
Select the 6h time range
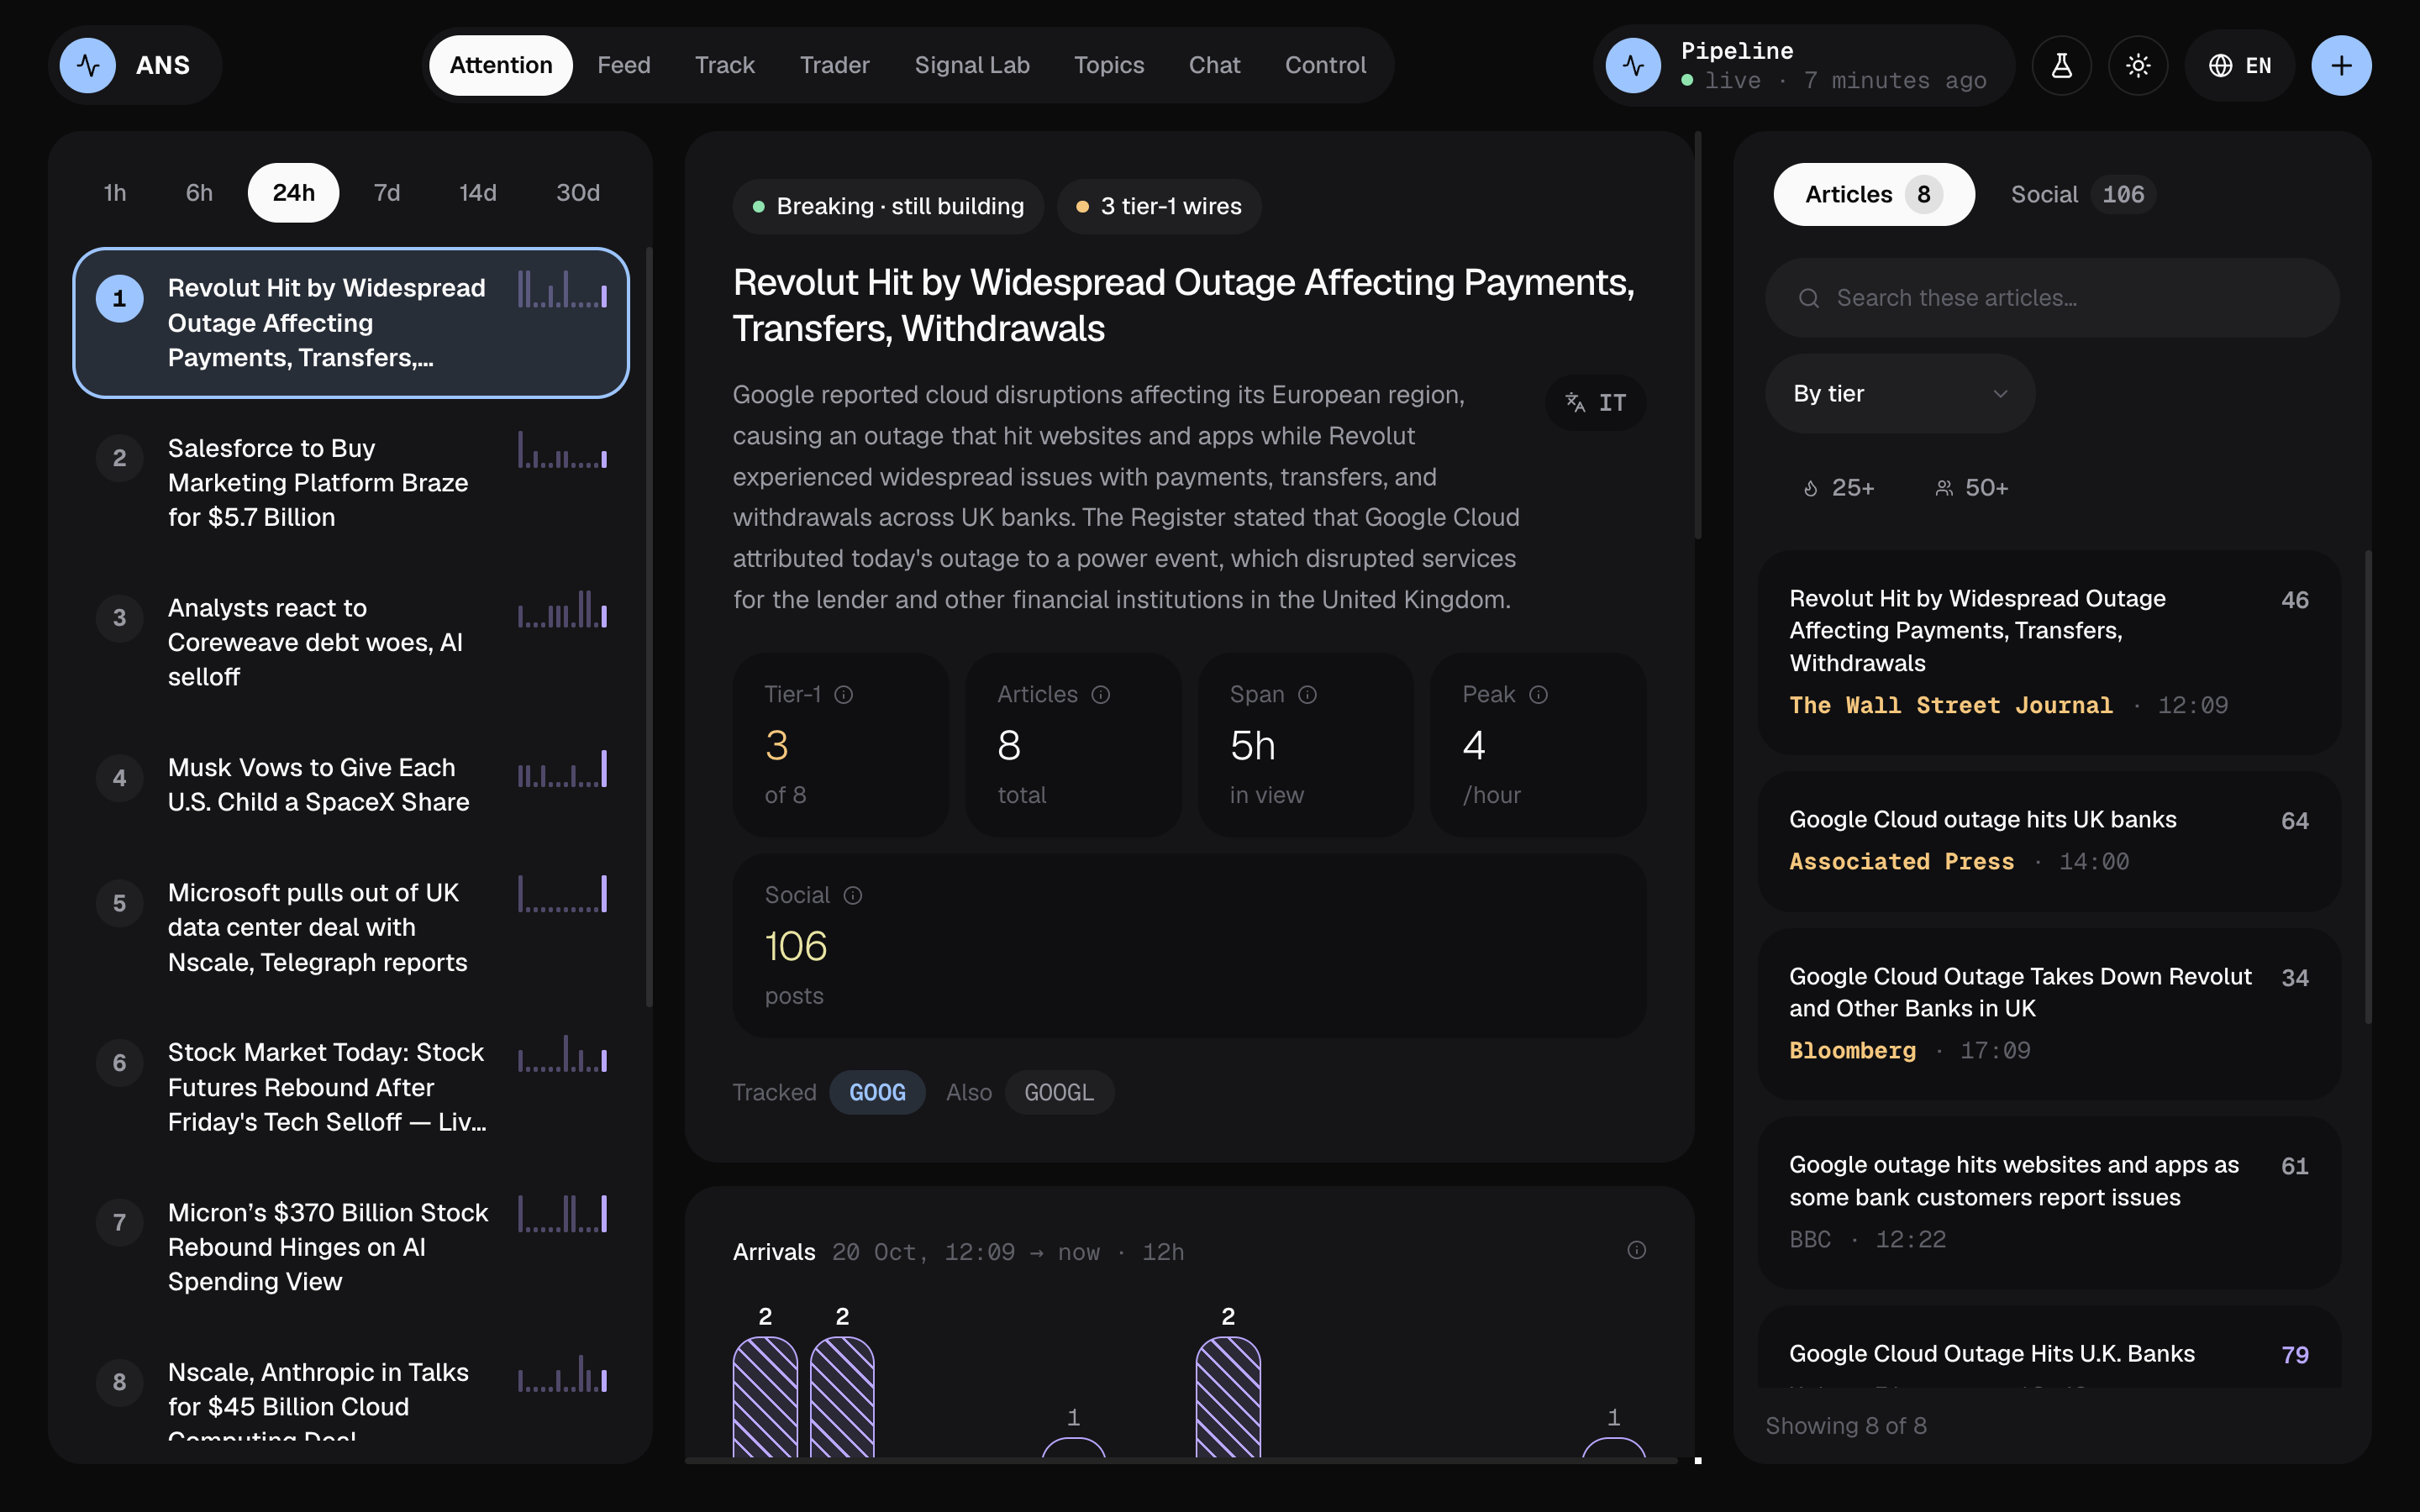199,192
